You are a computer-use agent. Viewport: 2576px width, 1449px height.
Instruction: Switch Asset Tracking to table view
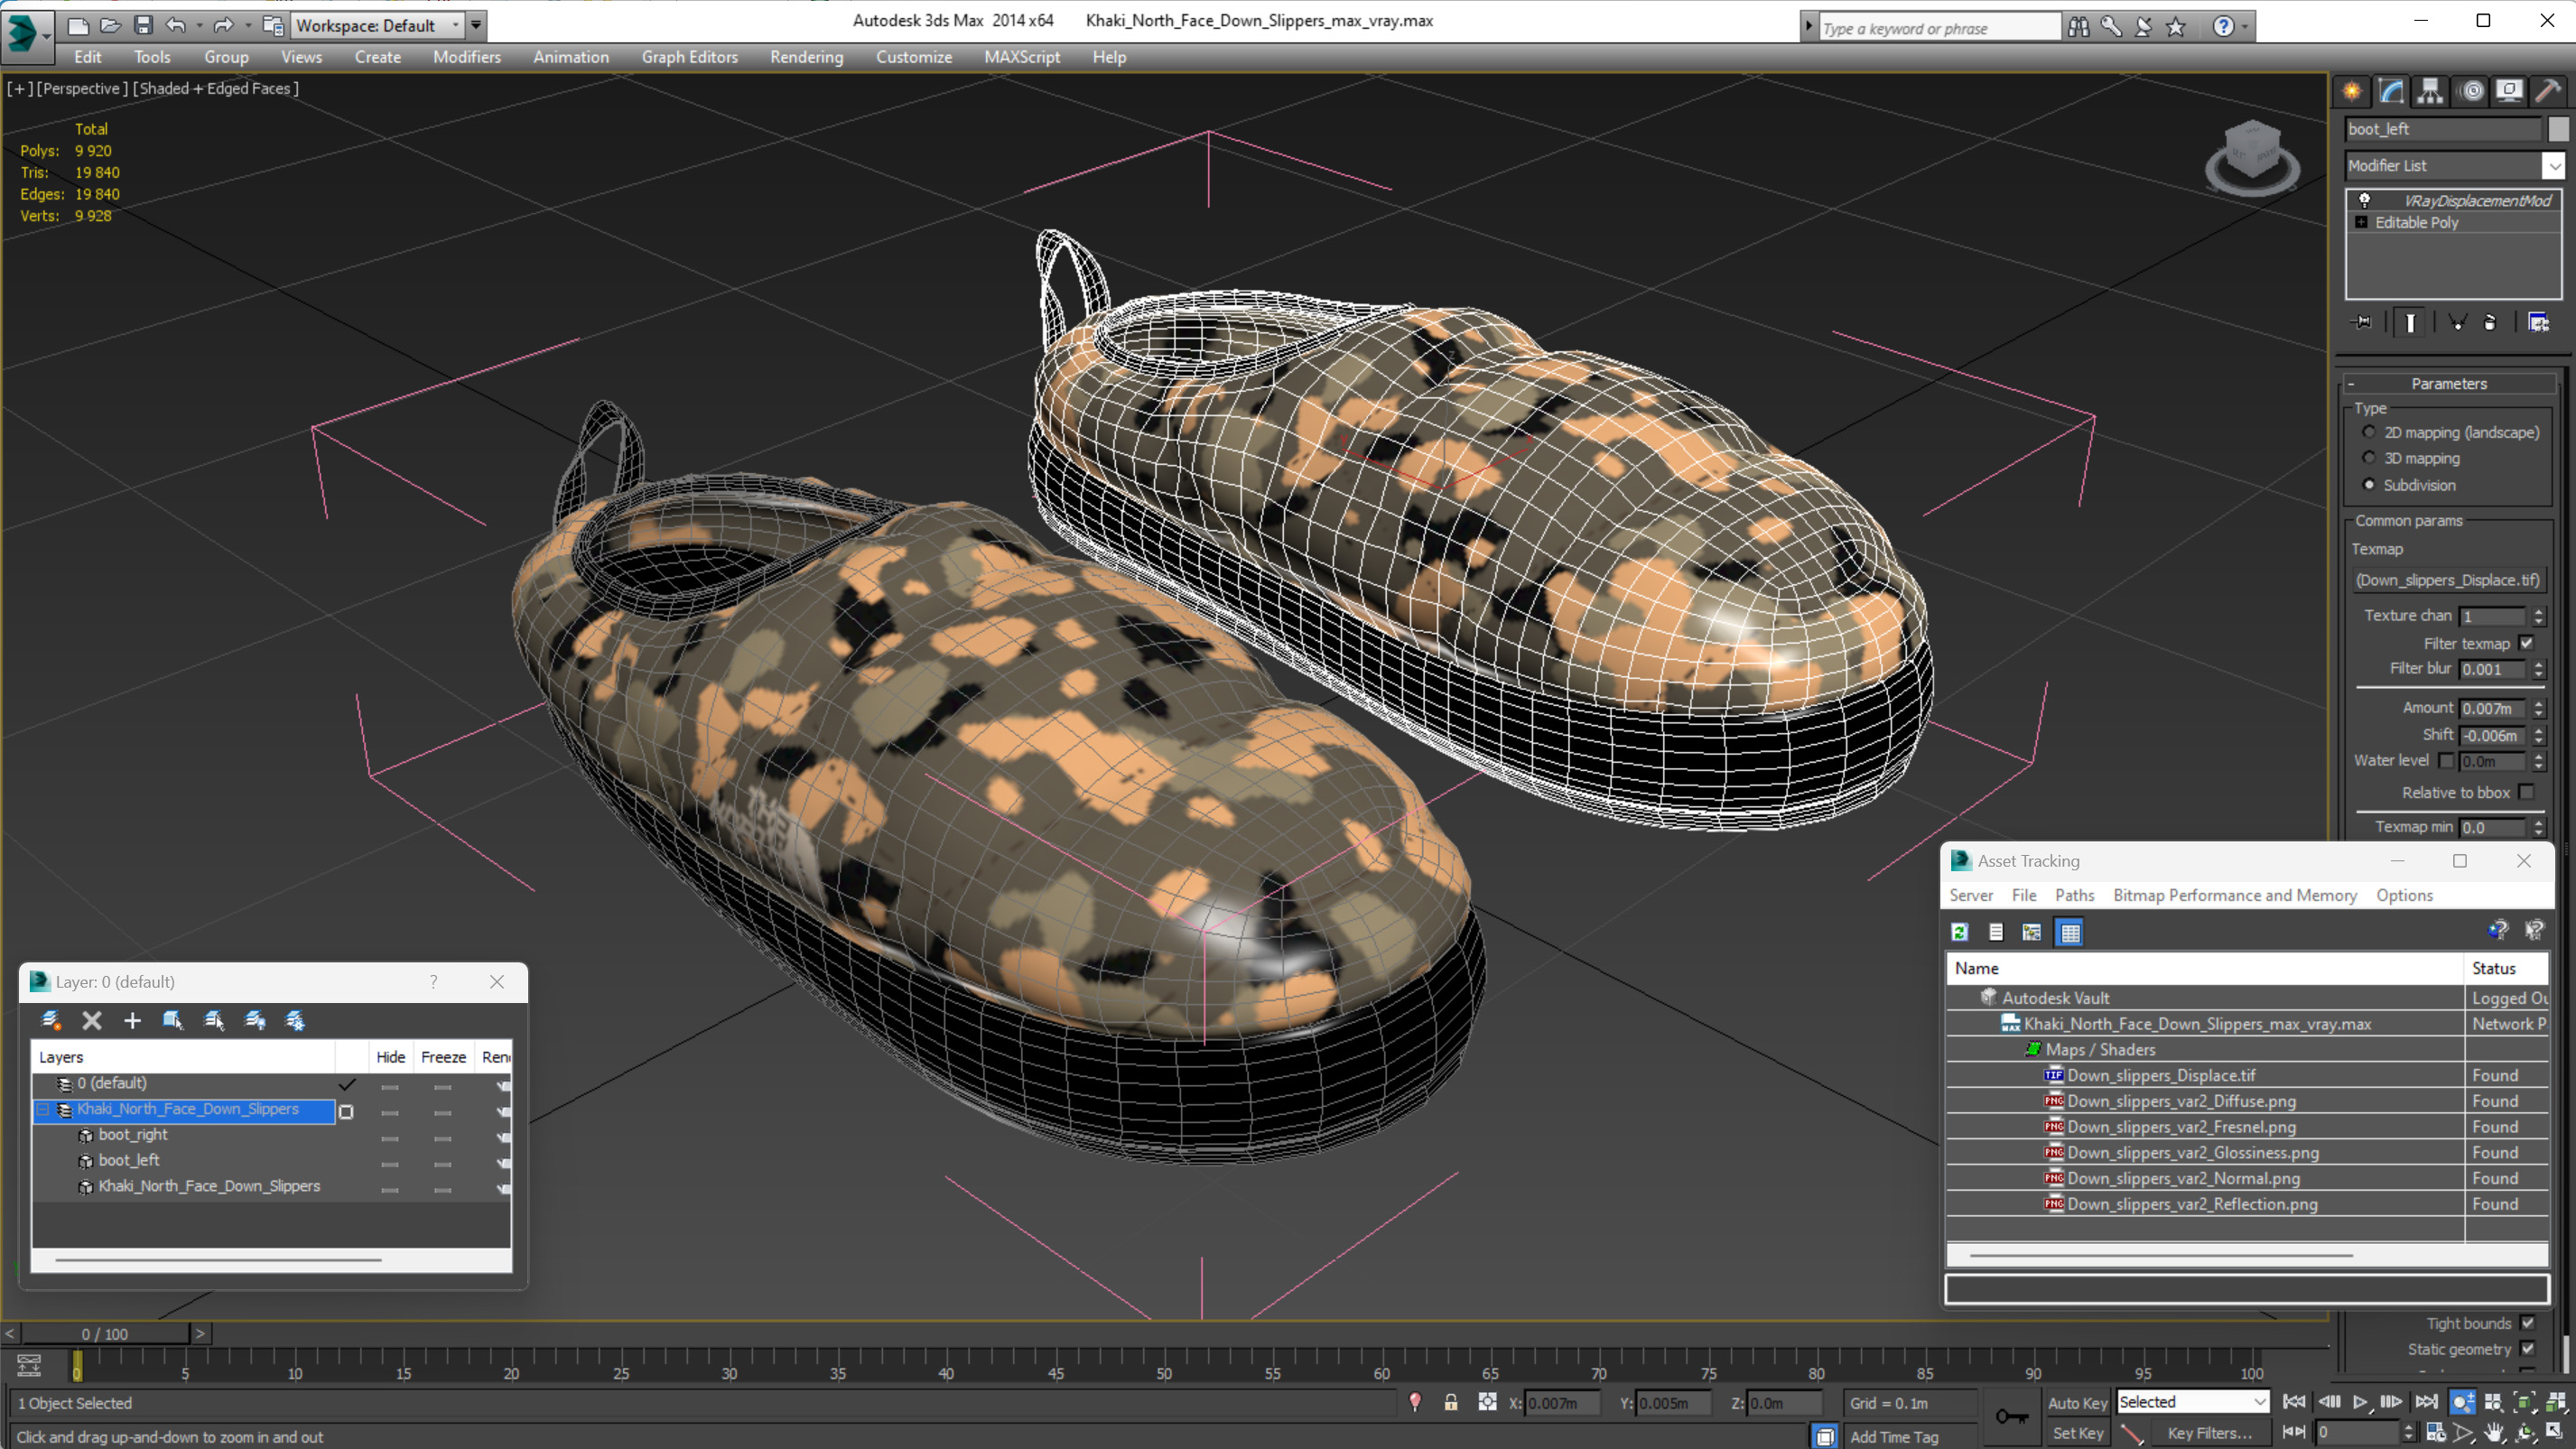tap(2069, 932)
